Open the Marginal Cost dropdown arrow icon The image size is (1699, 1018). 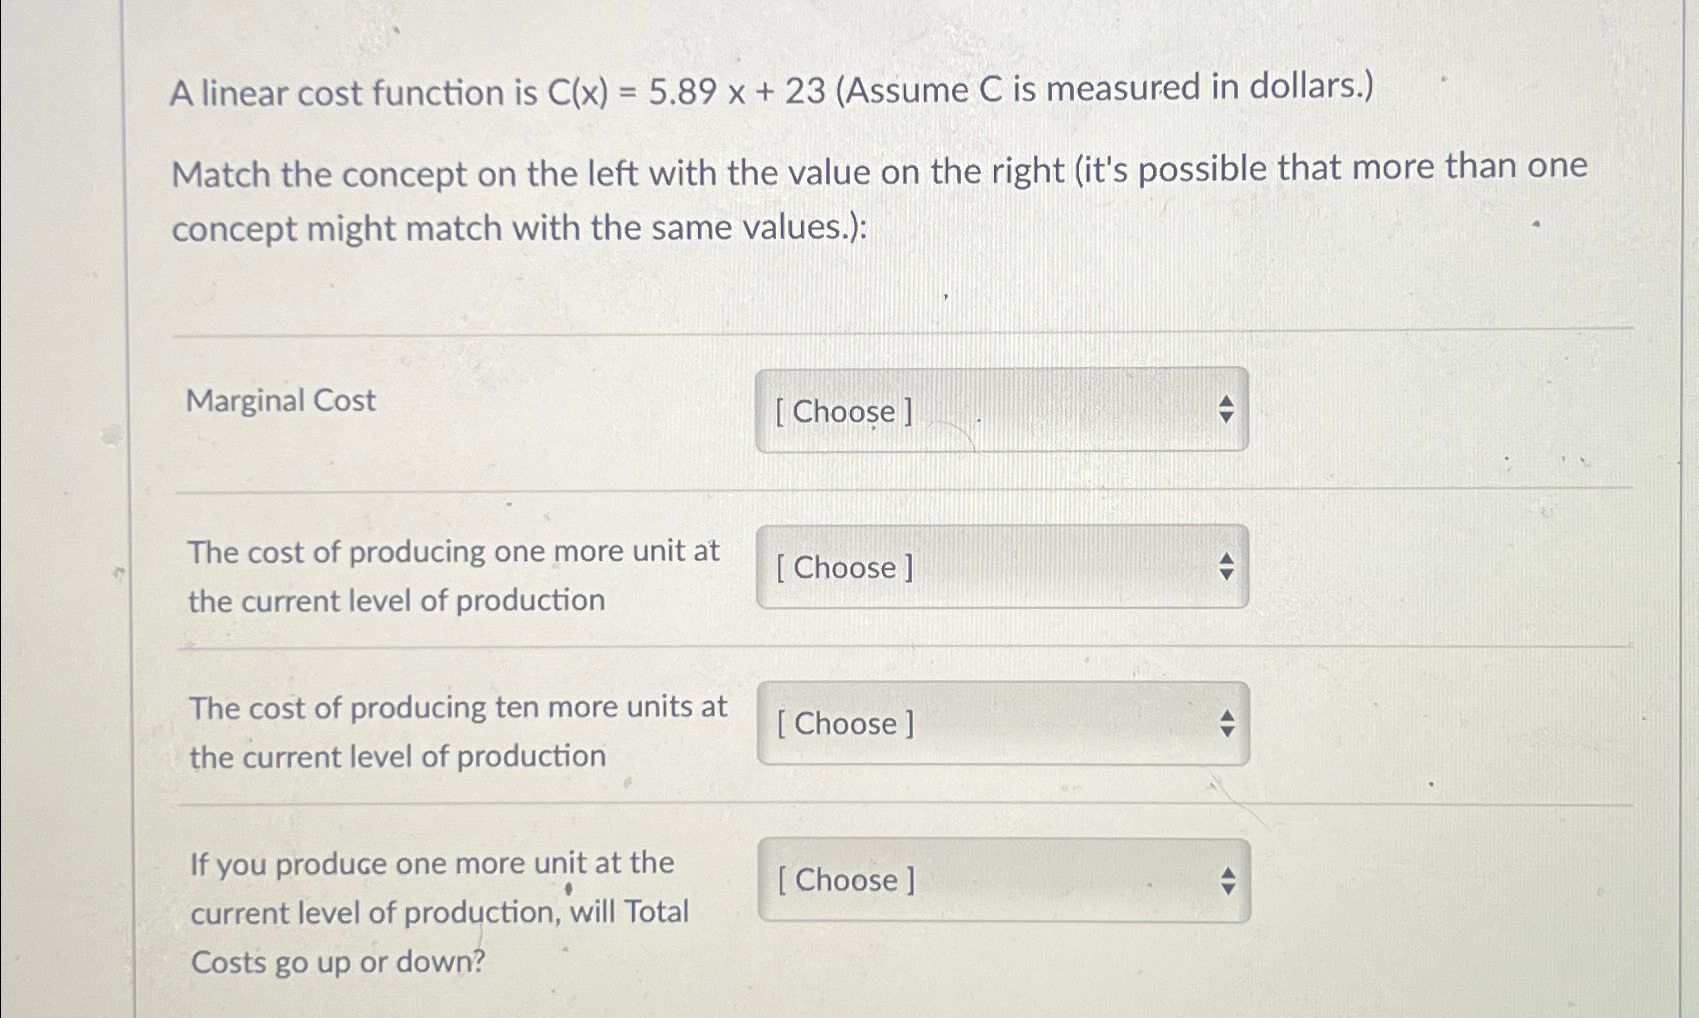pyautogui.click(x=1229, y=410)
